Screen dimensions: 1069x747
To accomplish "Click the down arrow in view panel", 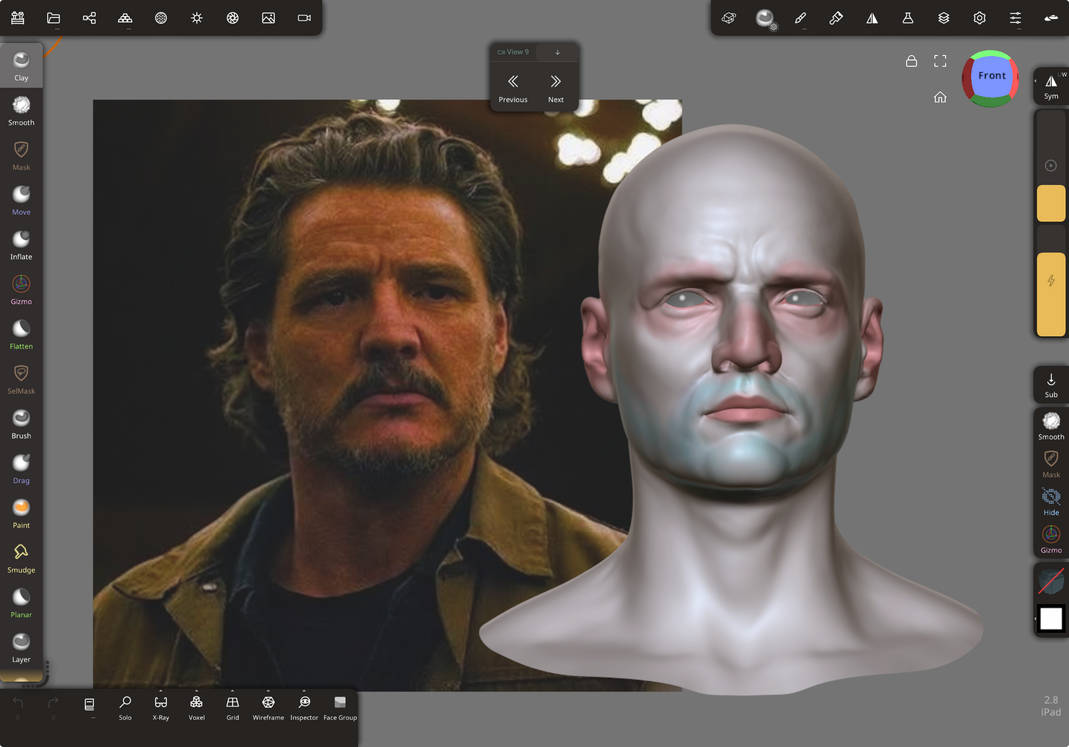I will 557,52.
